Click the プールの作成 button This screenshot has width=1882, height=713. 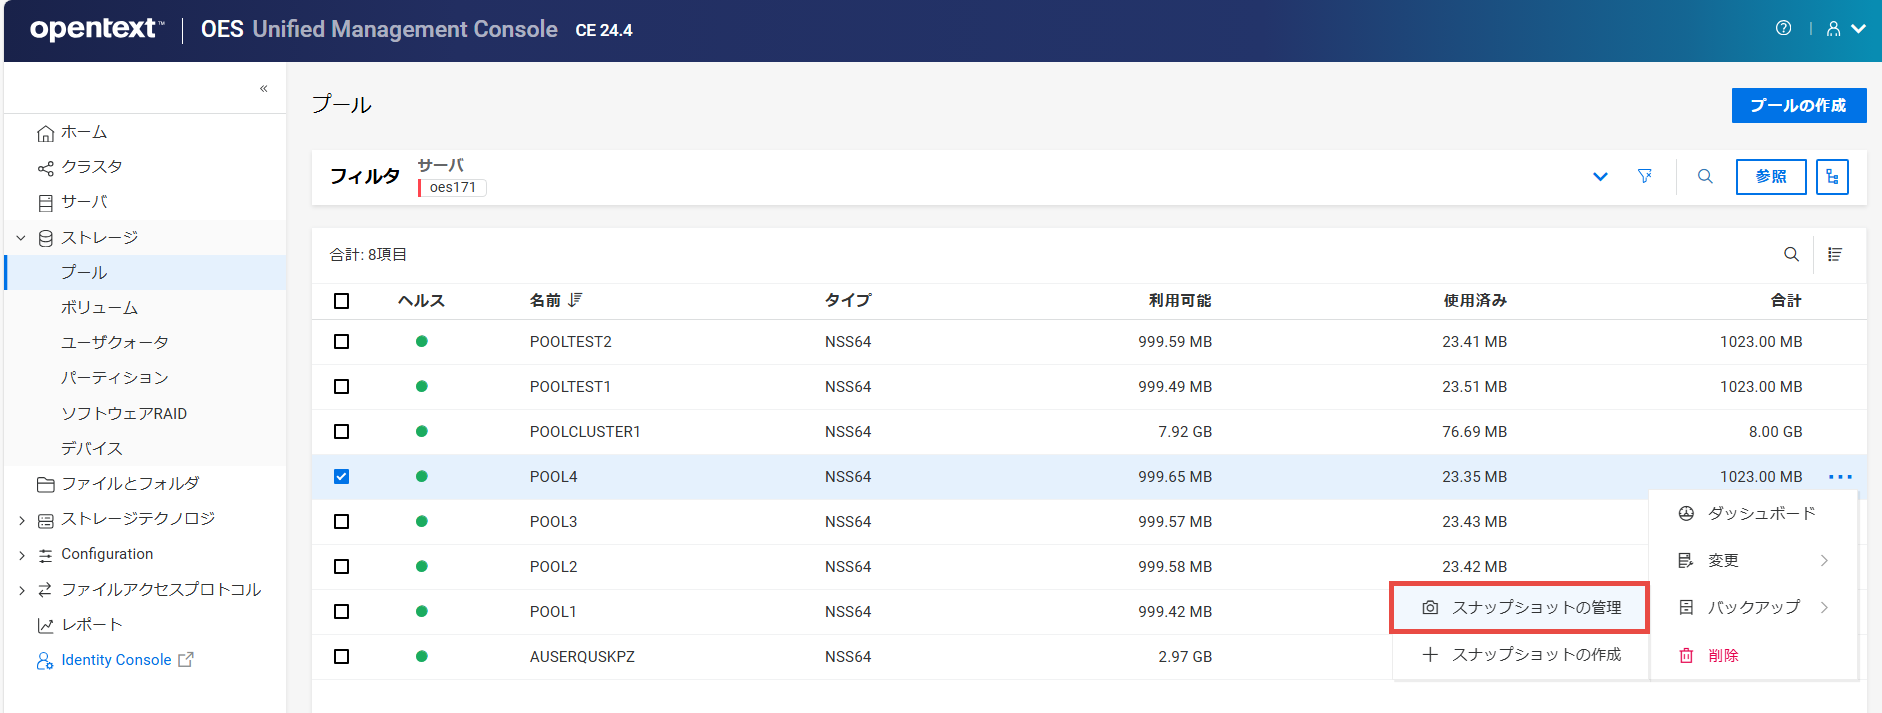click(x=1798, y=105)
